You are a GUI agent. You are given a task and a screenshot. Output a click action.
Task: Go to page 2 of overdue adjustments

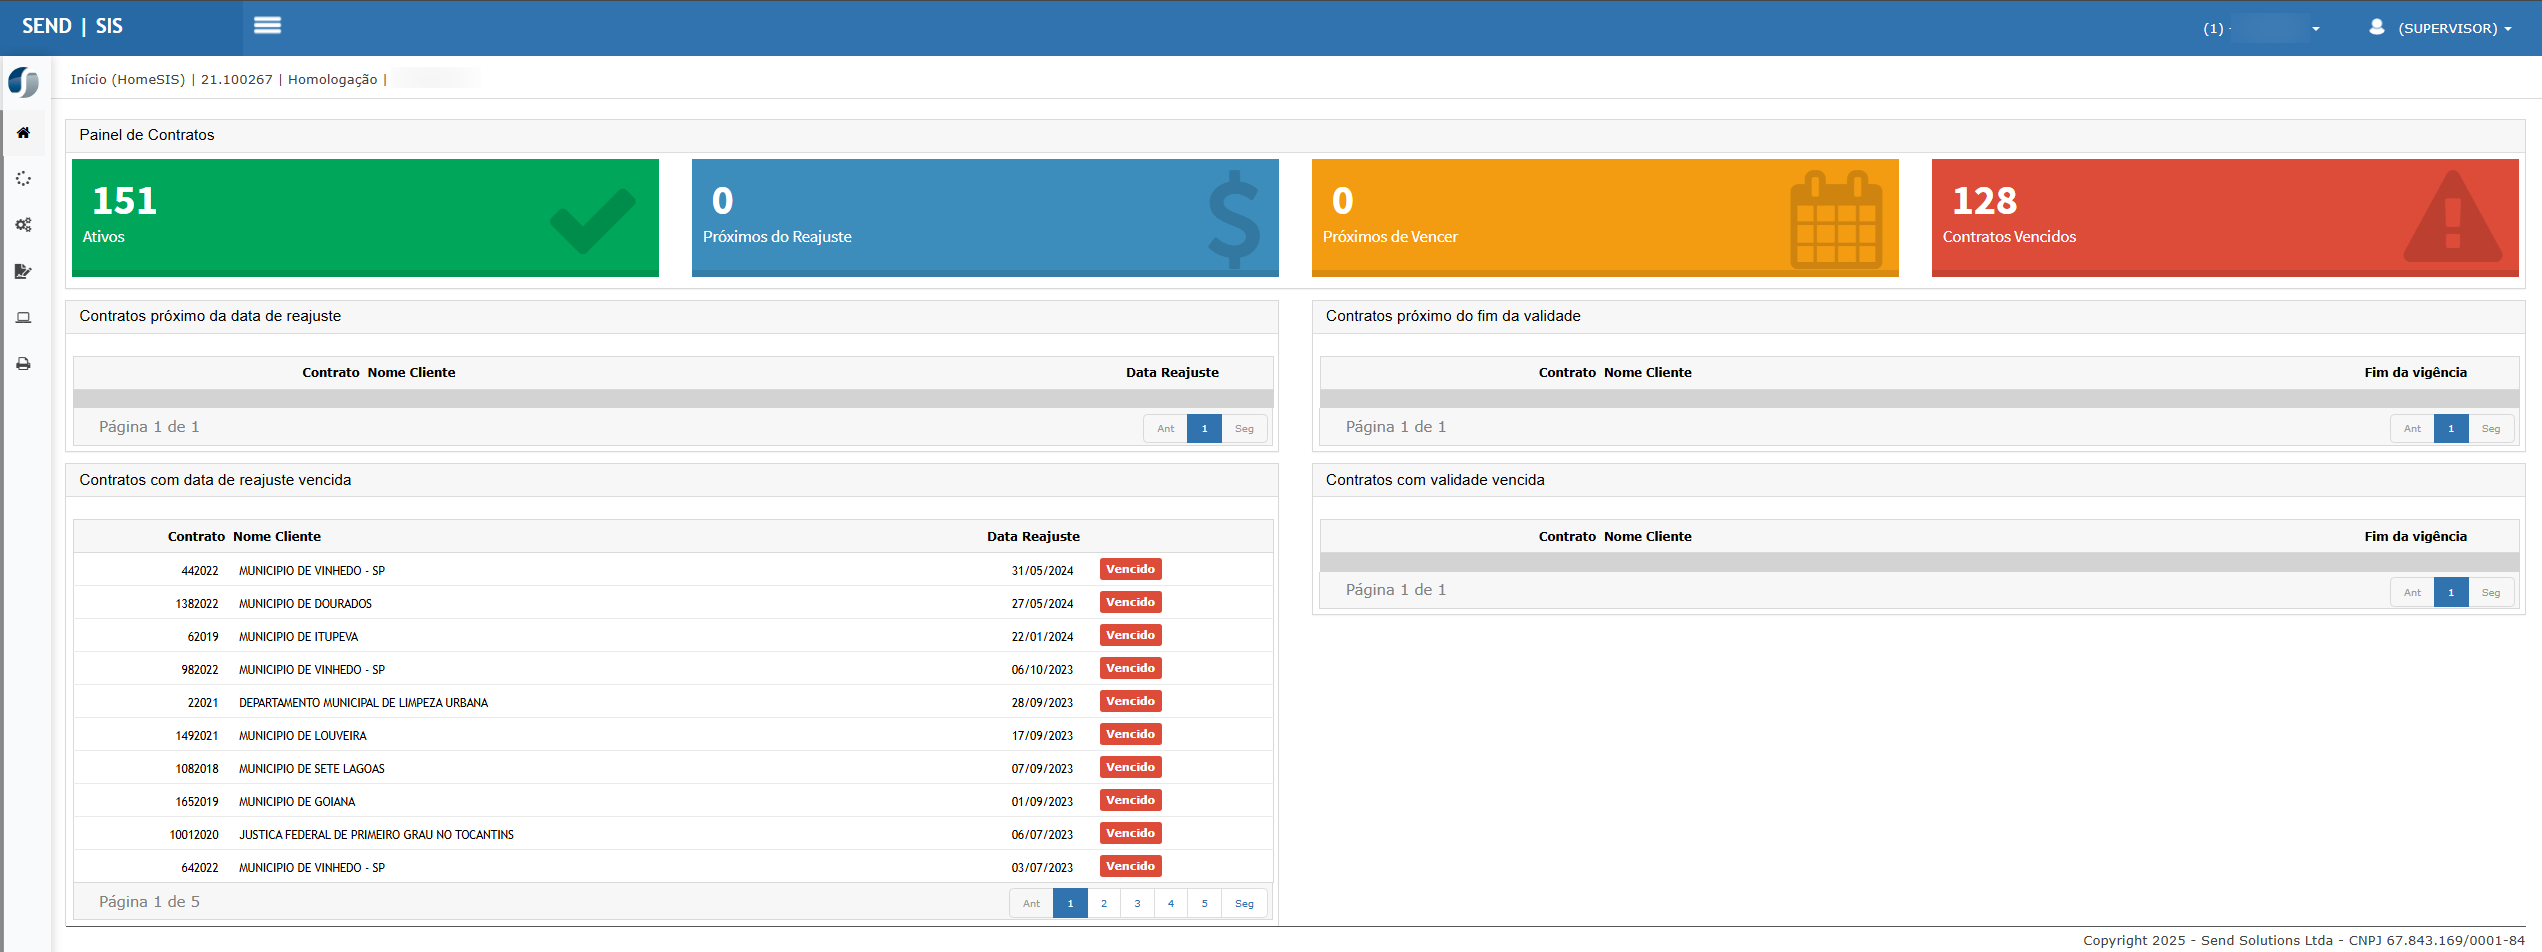click(x=1104, y=903)
